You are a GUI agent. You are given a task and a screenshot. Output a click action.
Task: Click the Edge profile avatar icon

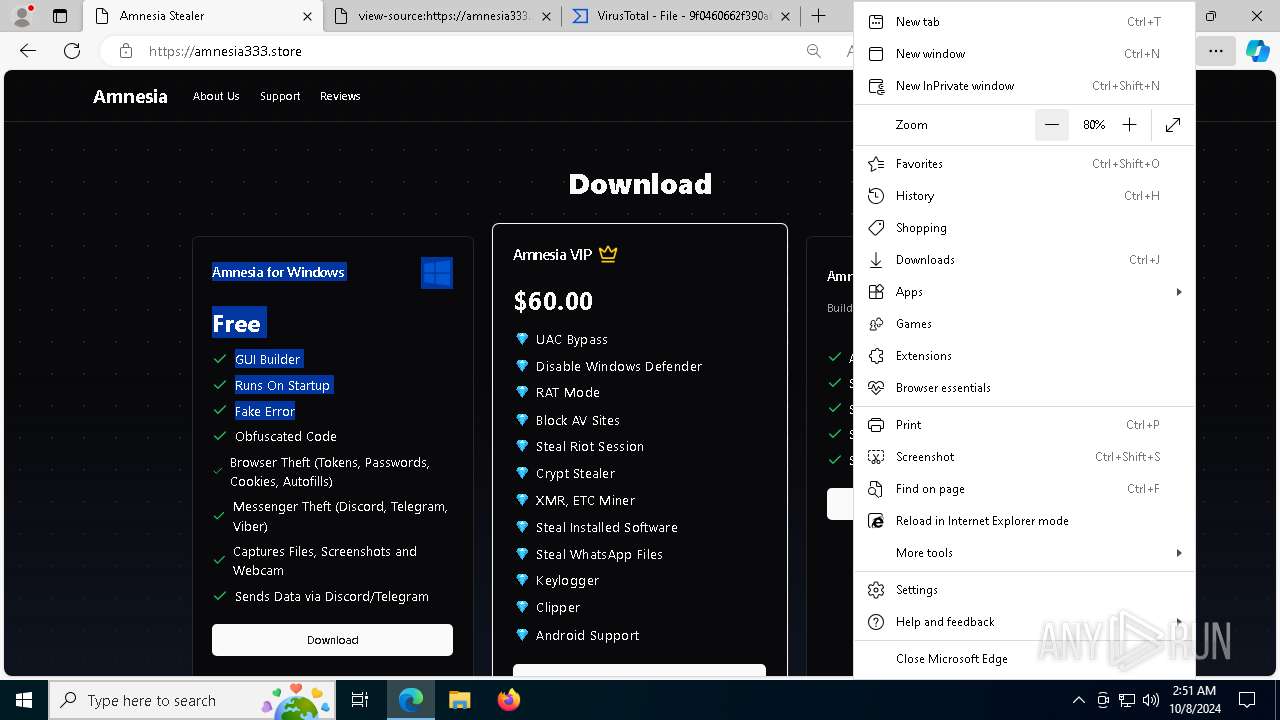tap(22, 16)
